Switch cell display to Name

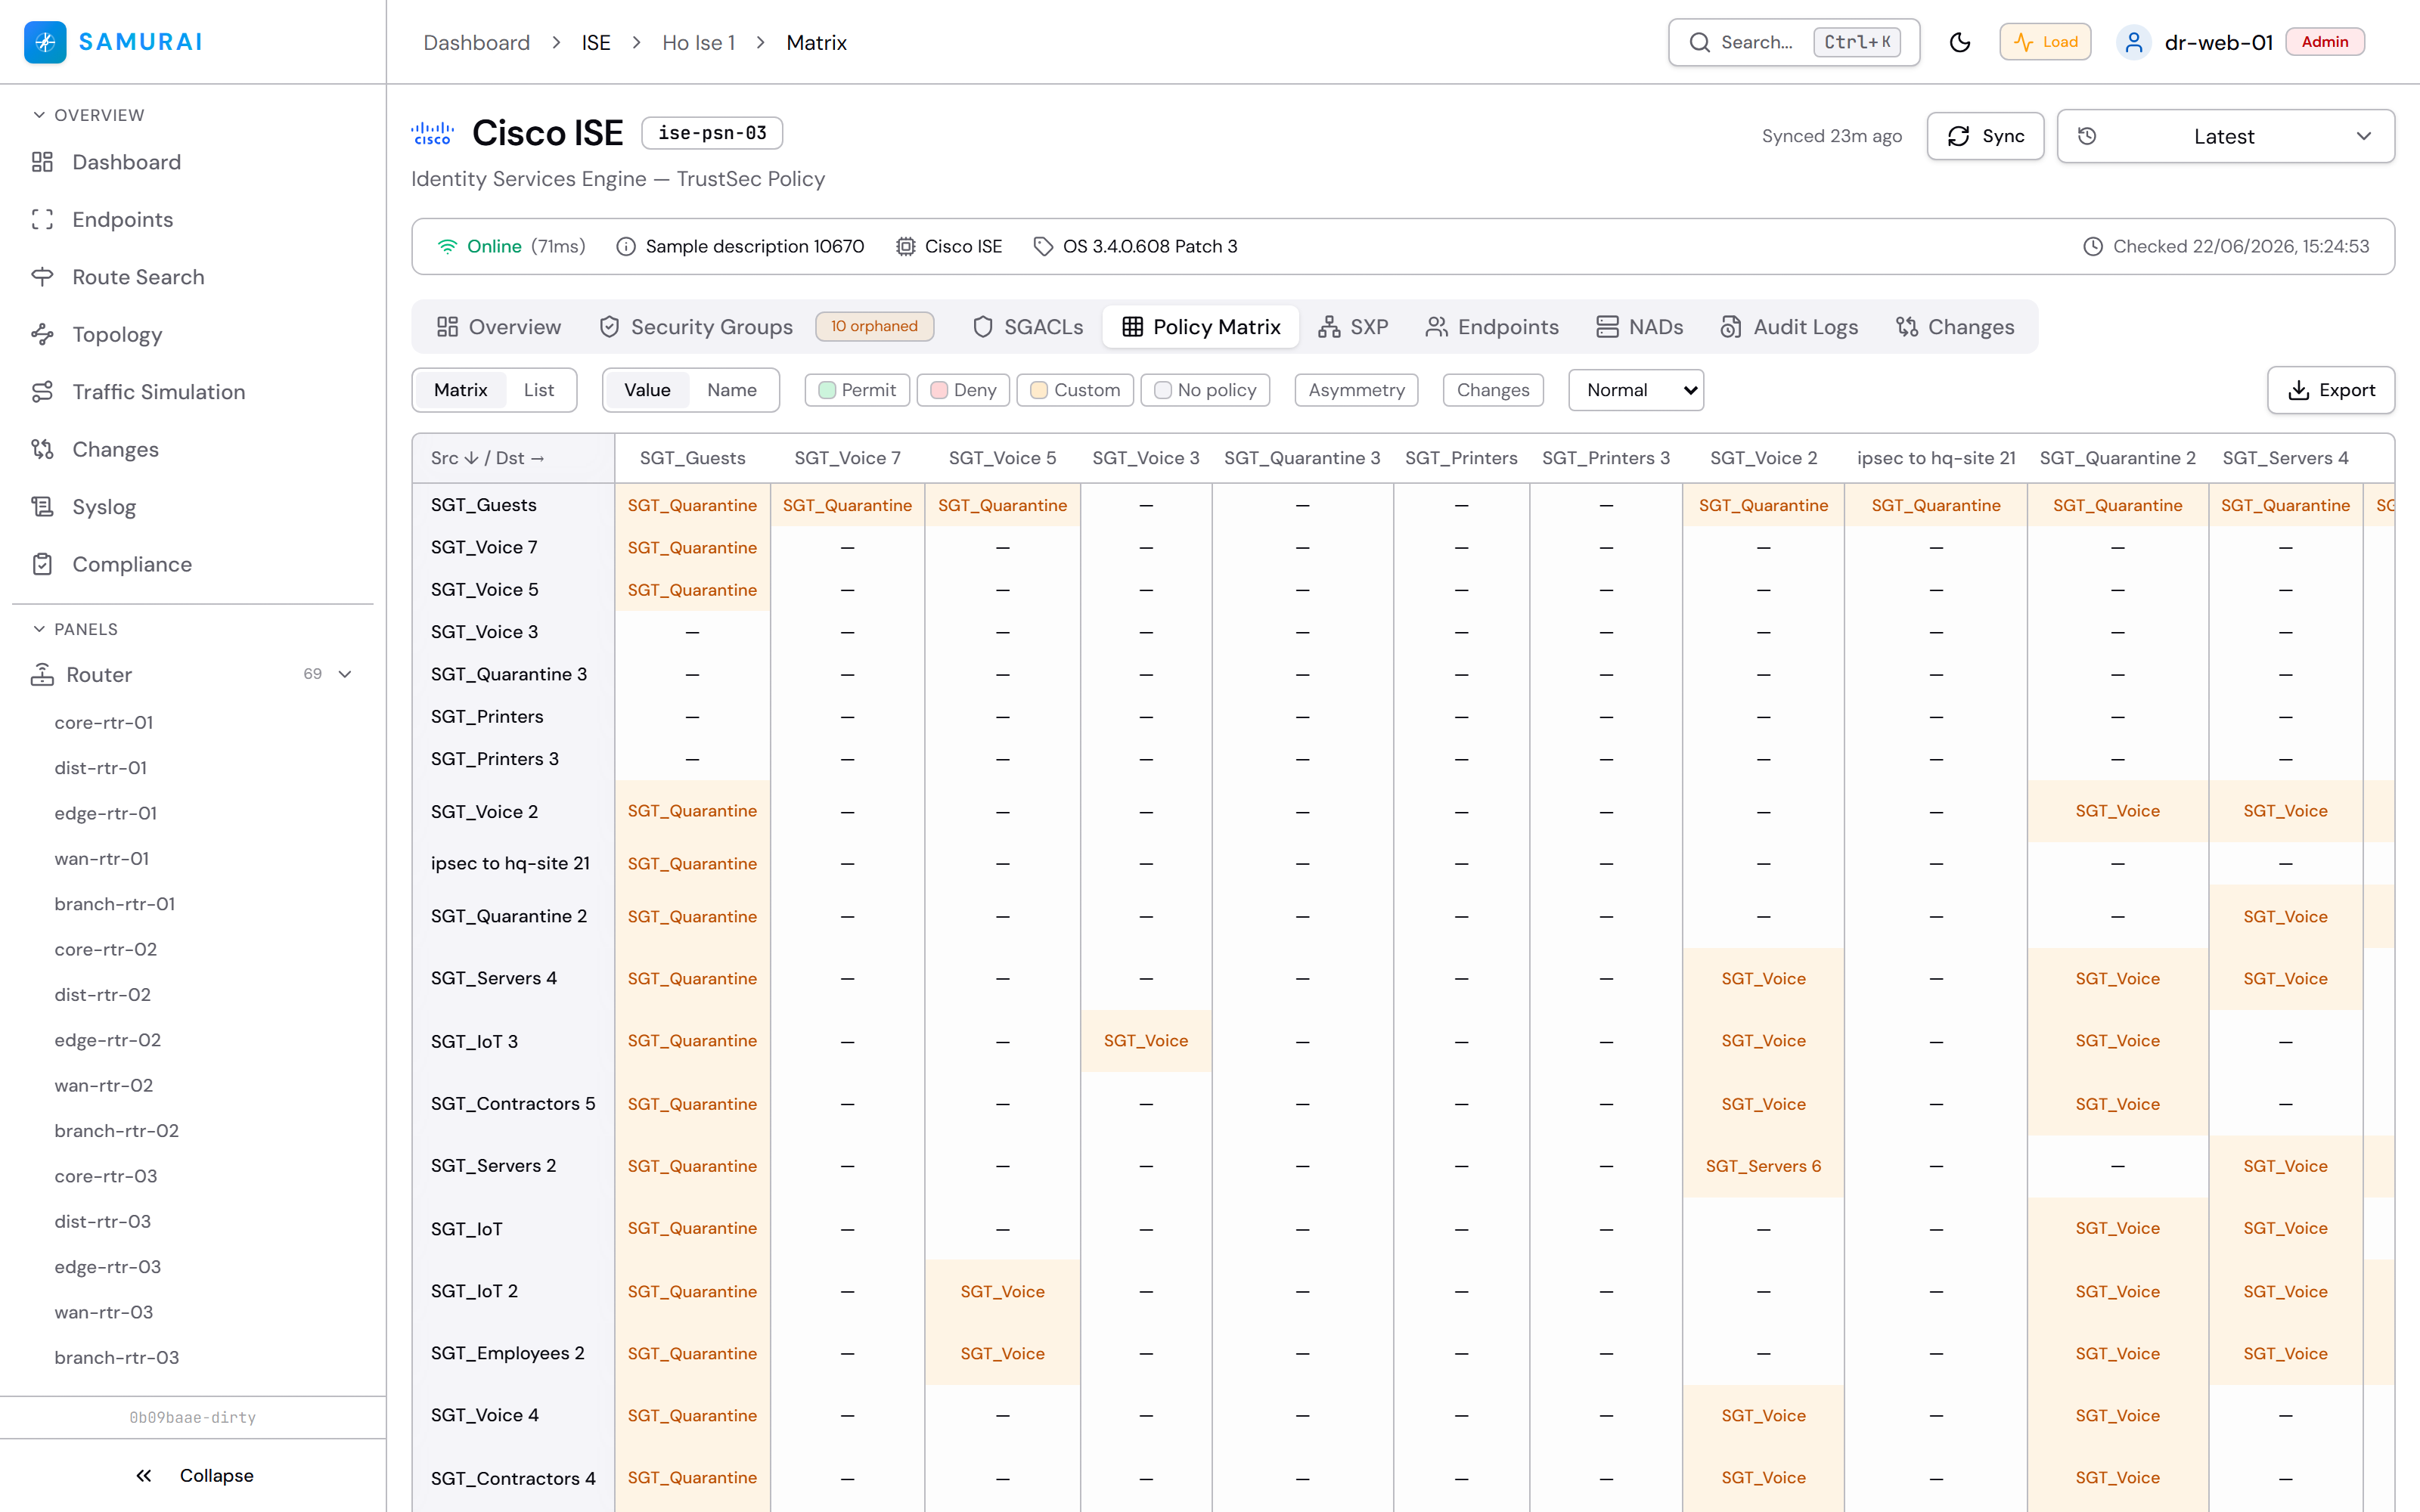click(732, 390)
